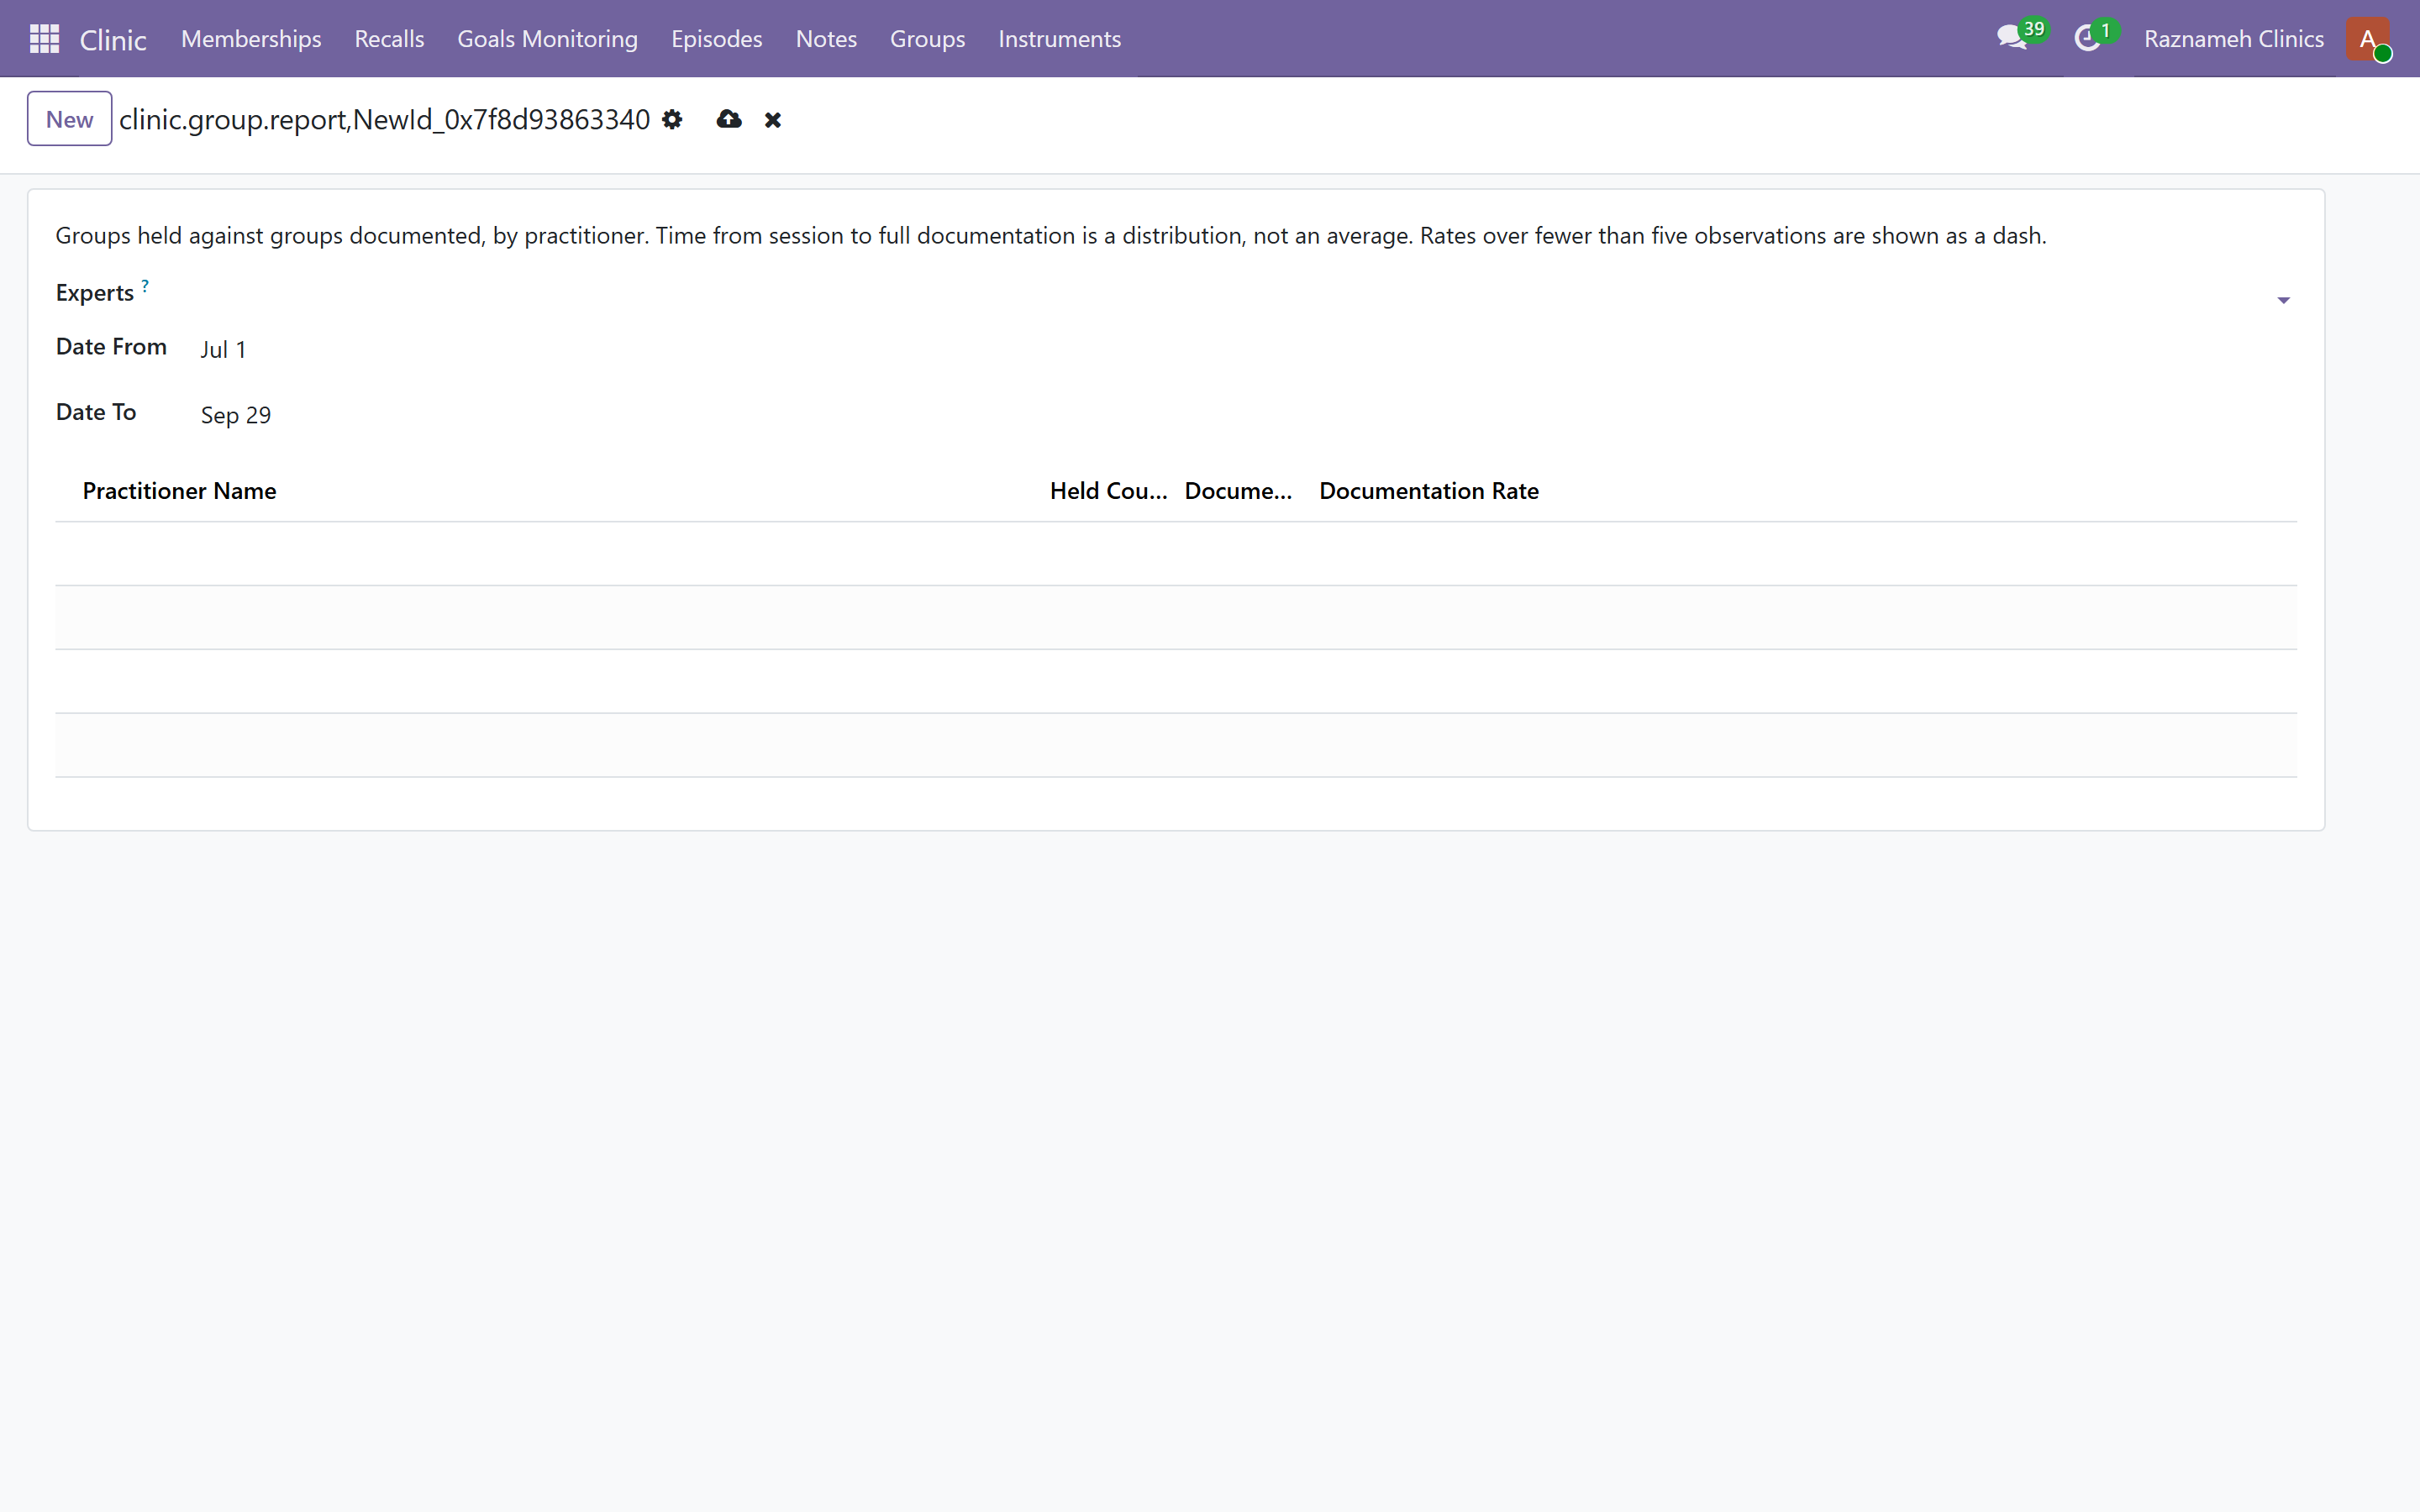Open the Recalls menu
The height and width of the screenshot is (1512, 2420).
tap(389, 39)
